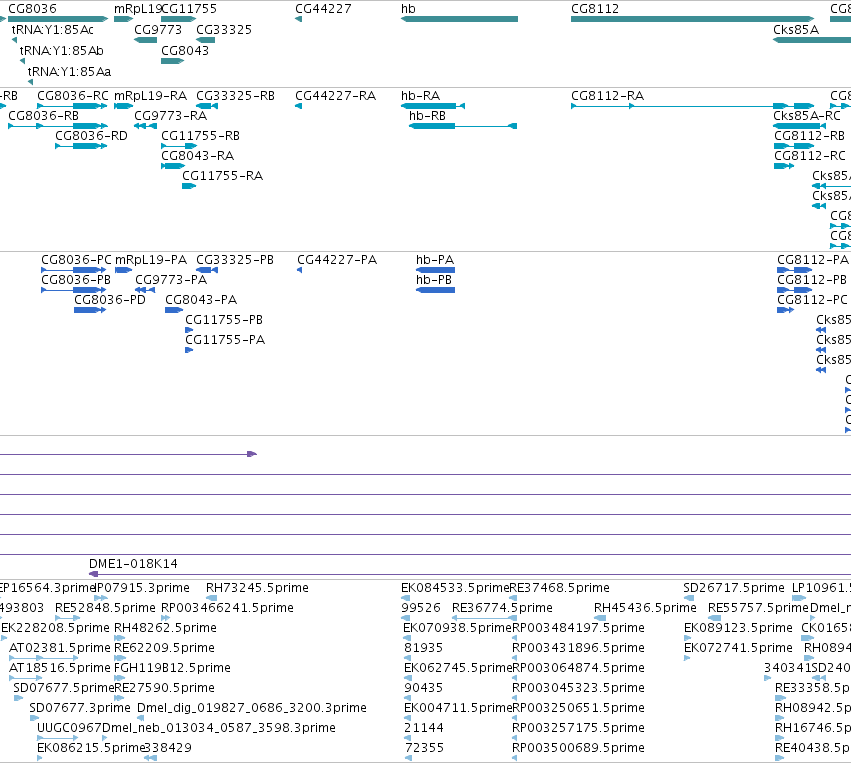
Task: Select the CG8036-RB transcript label
Action: (x=43, y=116)
